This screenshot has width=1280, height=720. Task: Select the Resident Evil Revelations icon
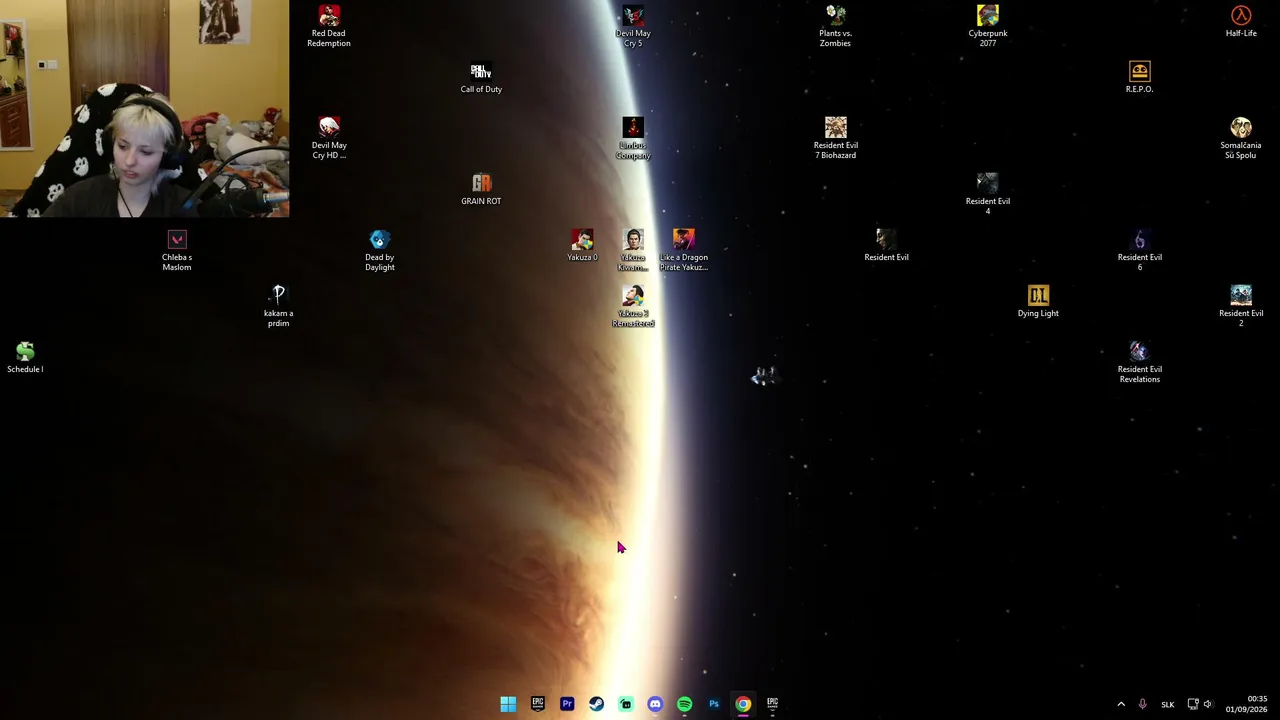[x=1139, y=362]
